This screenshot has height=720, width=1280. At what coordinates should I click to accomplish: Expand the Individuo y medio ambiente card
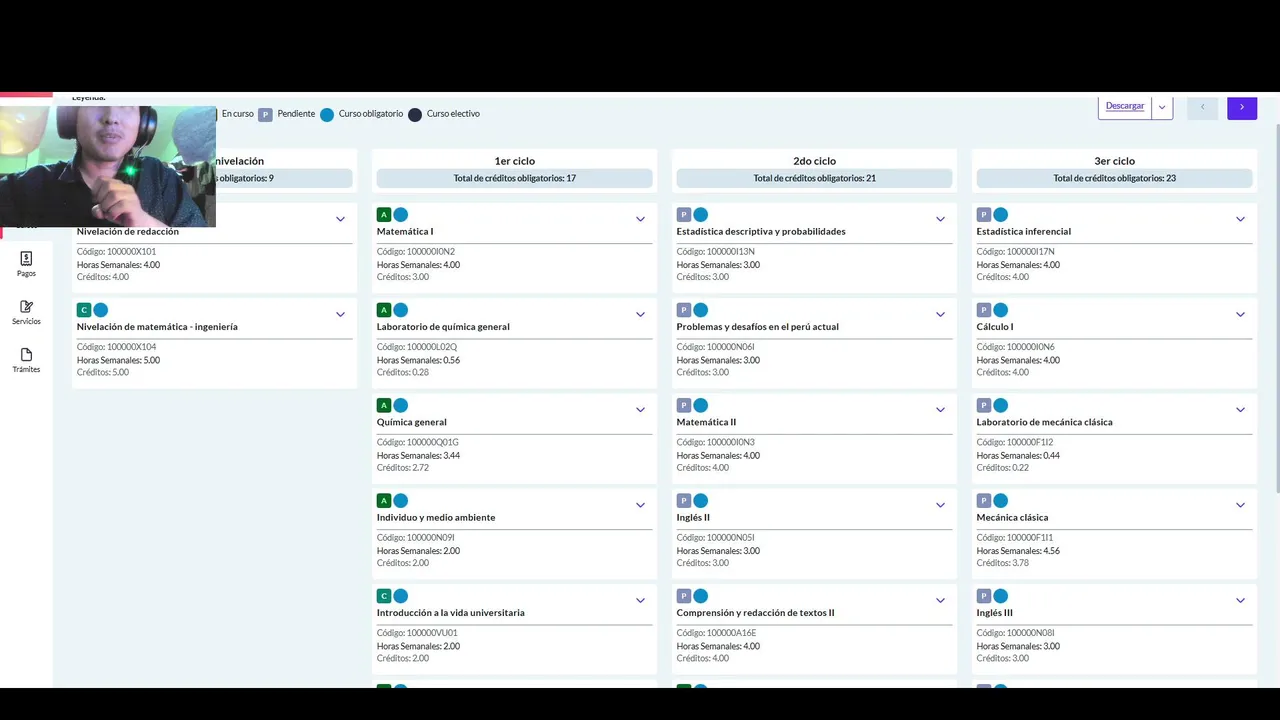pos(640,505)
